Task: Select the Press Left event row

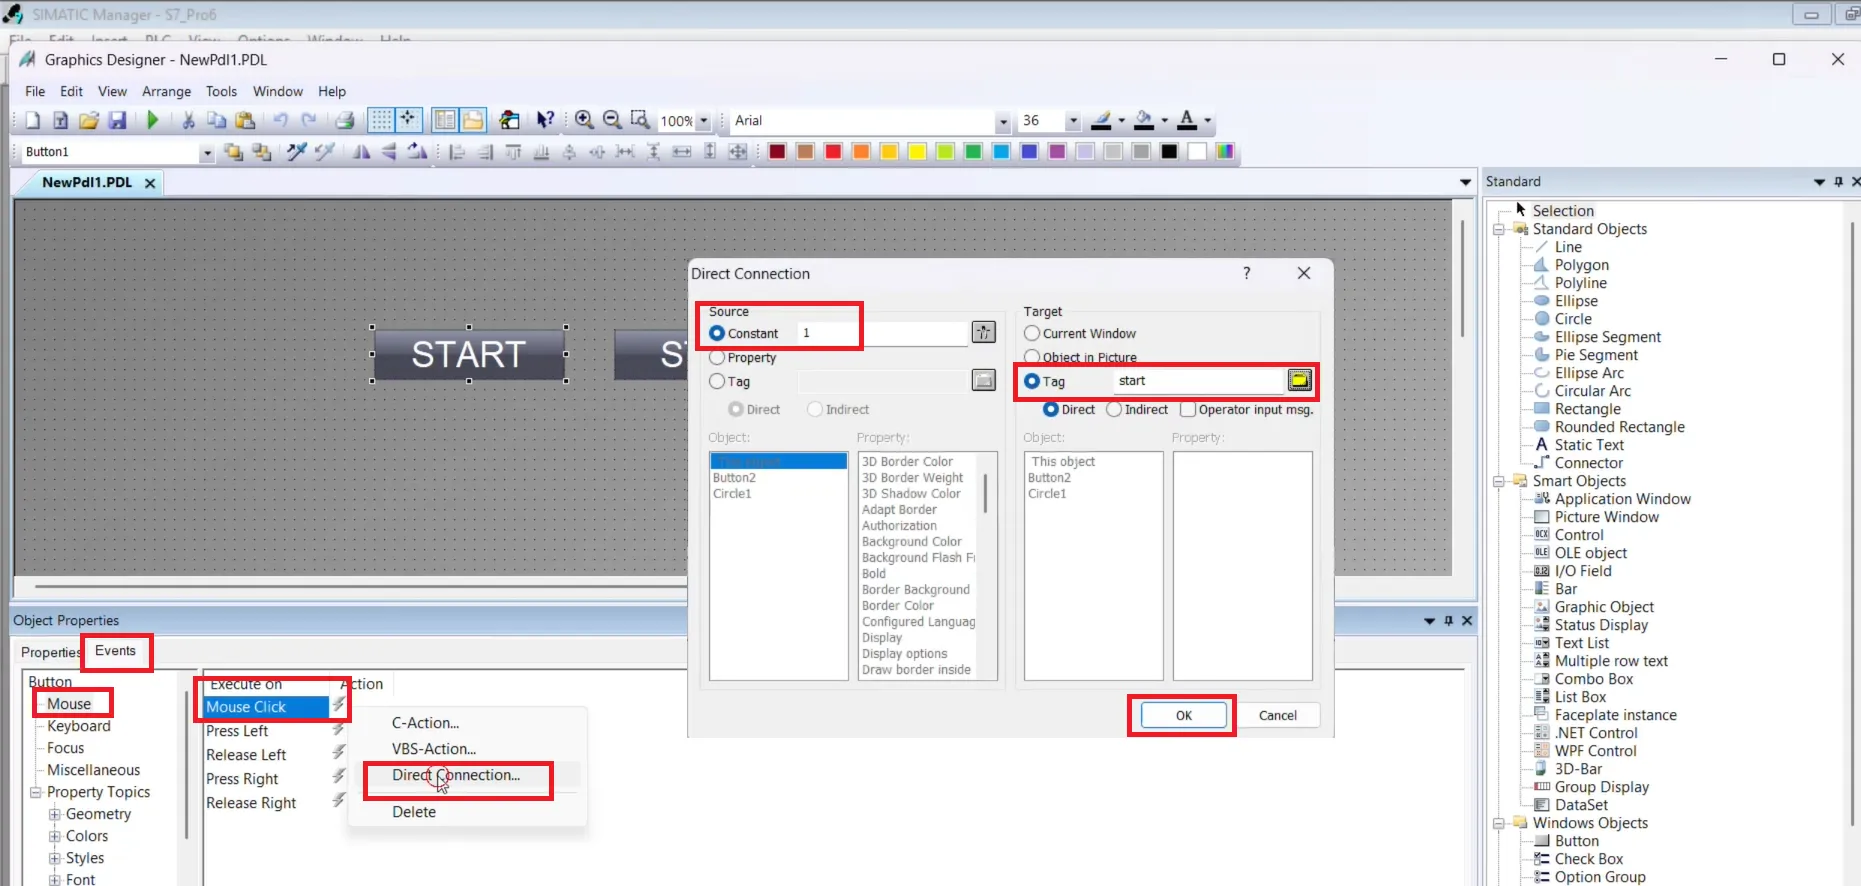Action: 237,731
